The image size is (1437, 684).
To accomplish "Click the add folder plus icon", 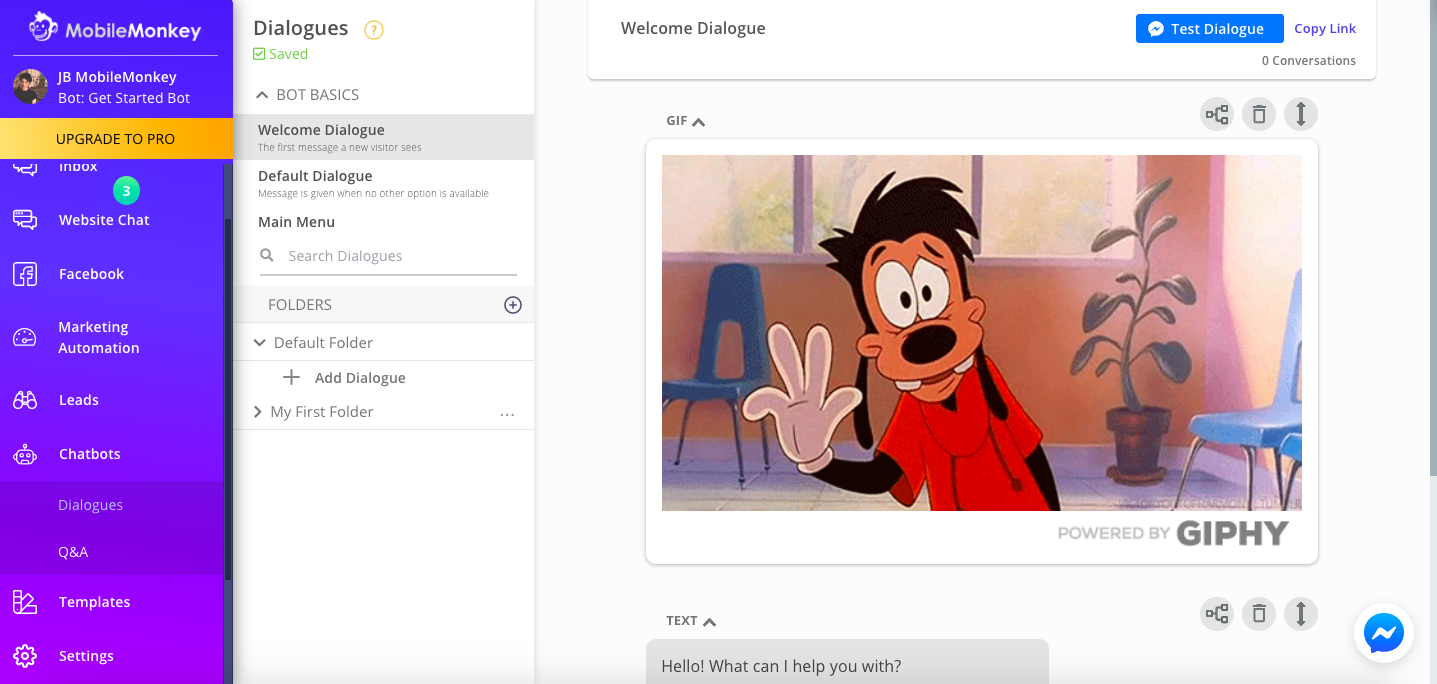I will [513, 305].
